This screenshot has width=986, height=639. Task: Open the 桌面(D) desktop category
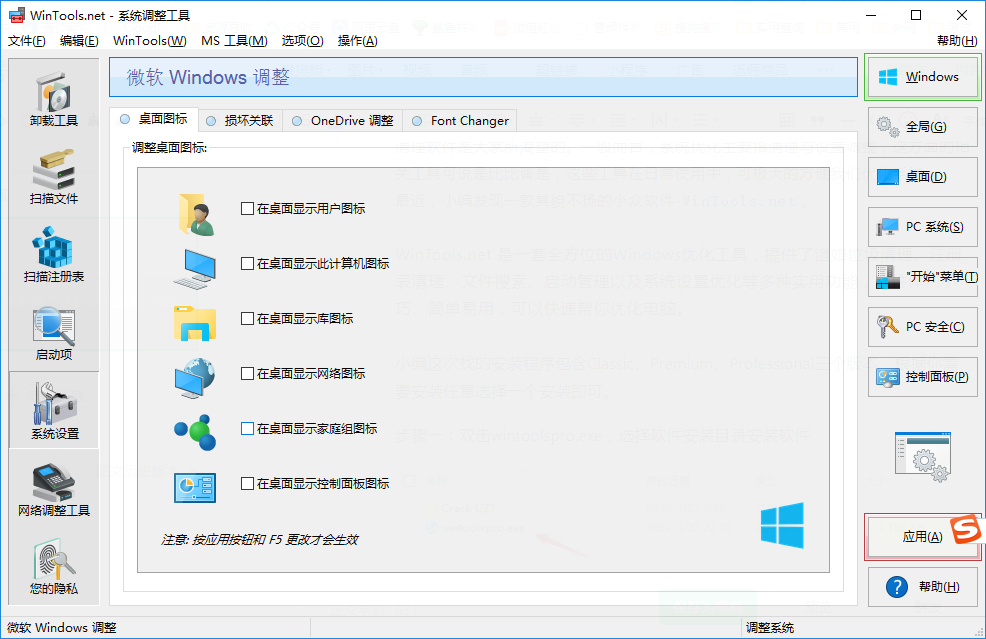tap(922, 177)
